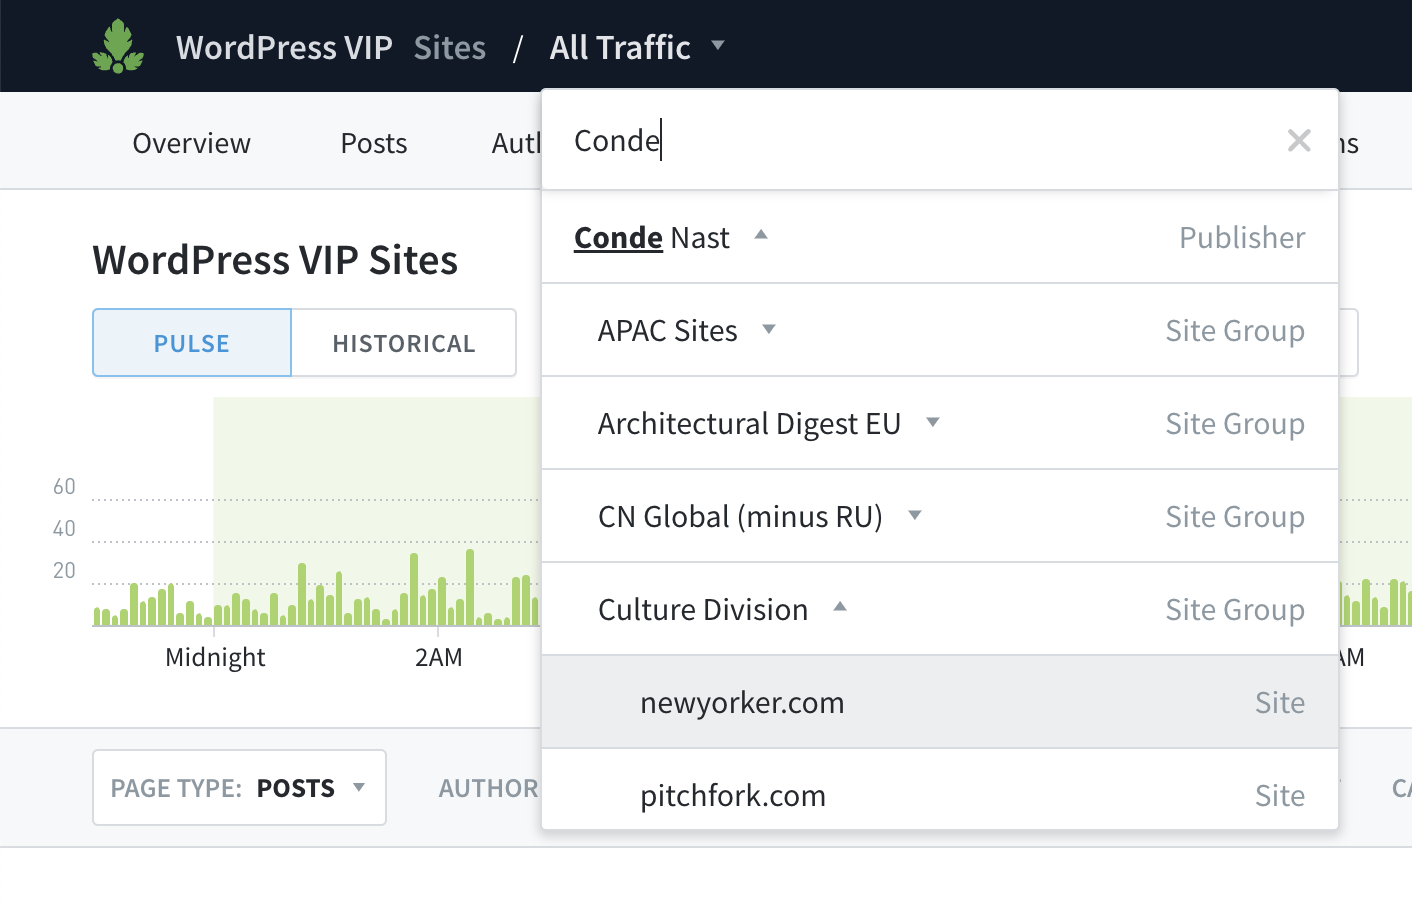Expand CN Global (minus RU) group
The height and width of the screenshot is (912, 1412).
914,515
